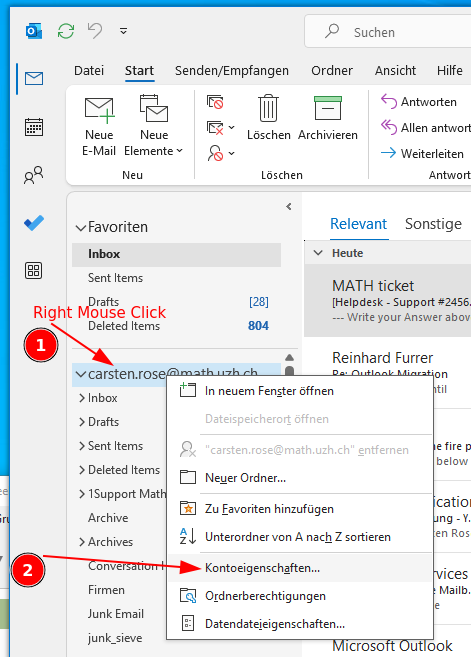Viewport: 471px width, 657px height.
Task: Collapse the Heute message group
Action: tap(318, 253)
